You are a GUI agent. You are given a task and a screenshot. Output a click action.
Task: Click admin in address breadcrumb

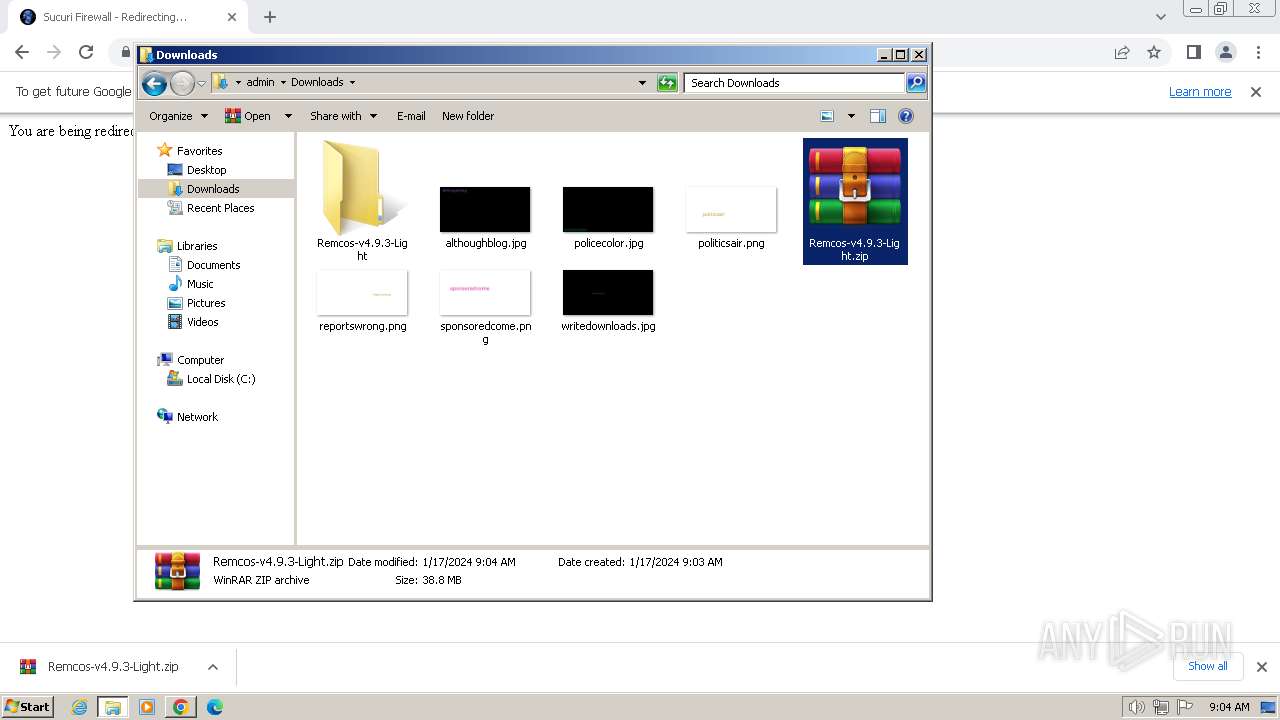(260, 83)
